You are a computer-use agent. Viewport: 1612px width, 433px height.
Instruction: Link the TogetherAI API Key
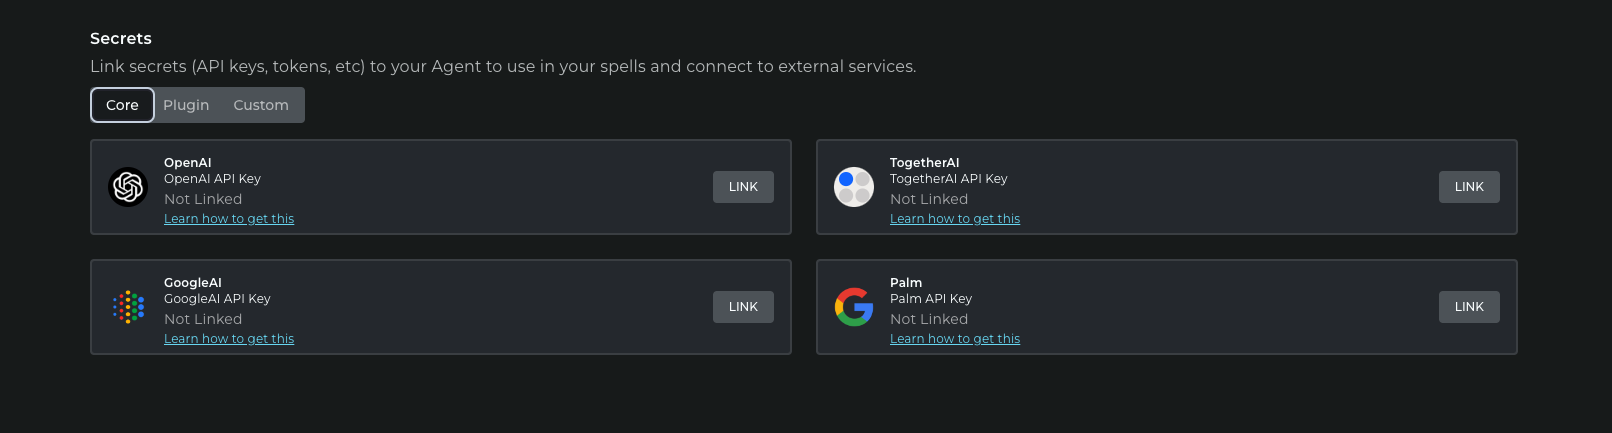click(x=1468, y=187)
